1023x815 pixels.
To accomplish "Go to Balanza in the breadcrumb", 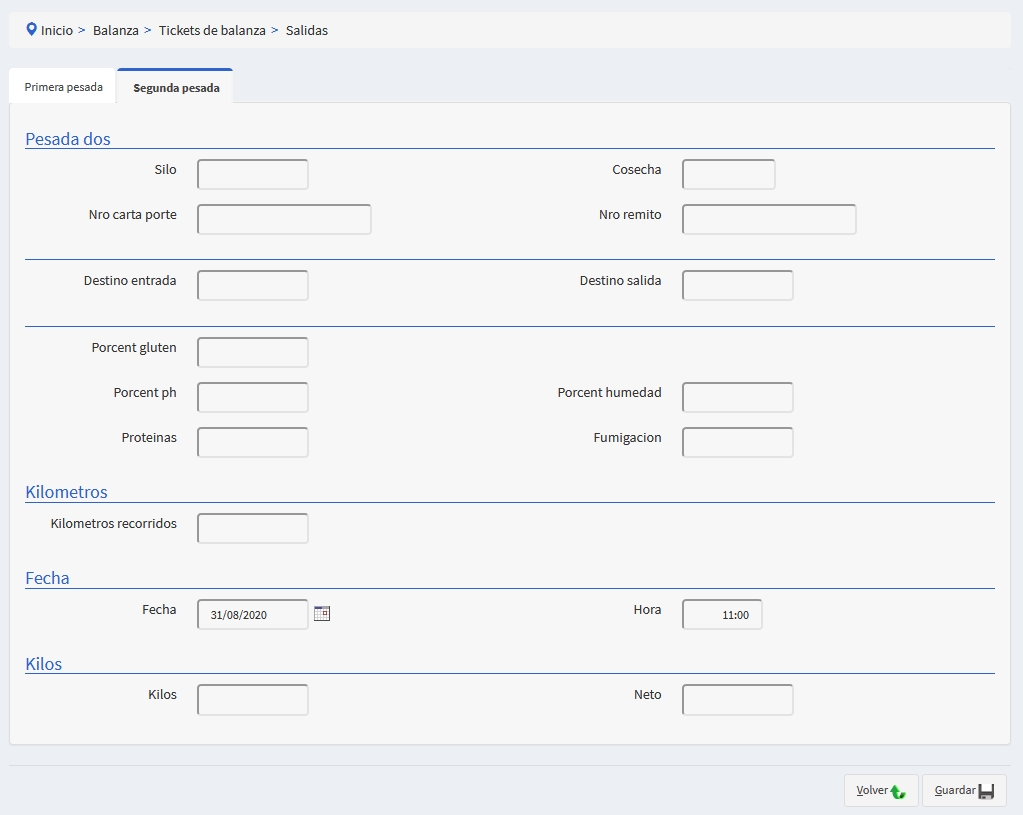I will pos(116,31).
